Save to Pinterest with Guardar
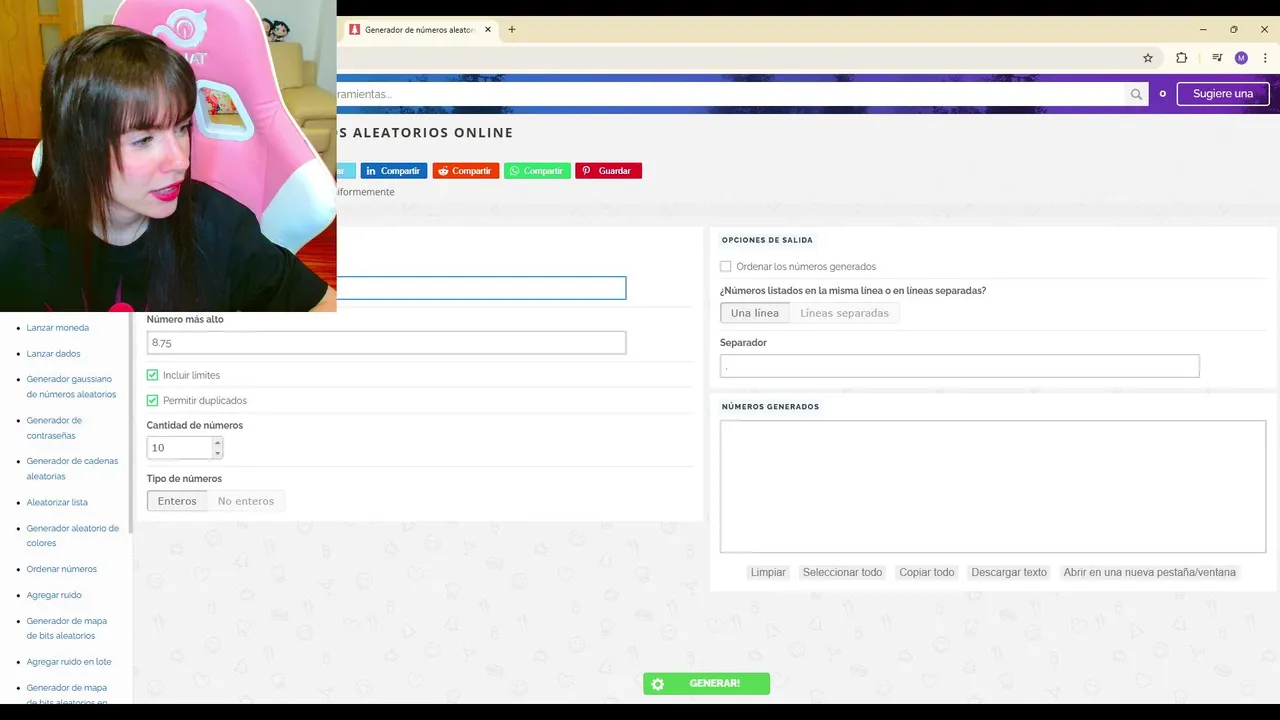The width and height of the screenshot is (1280, 720). coord(608,171)
